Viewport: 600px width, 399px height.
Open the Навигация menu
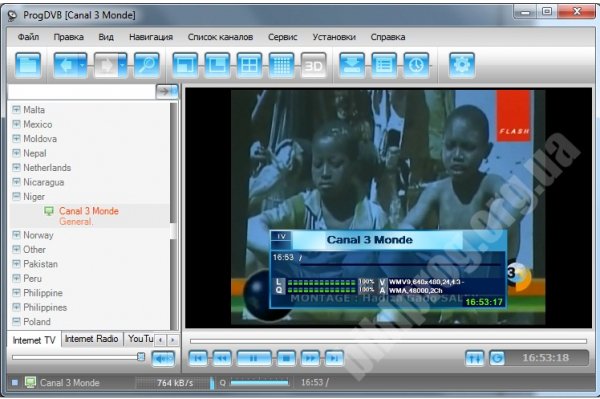coord(151,37)
